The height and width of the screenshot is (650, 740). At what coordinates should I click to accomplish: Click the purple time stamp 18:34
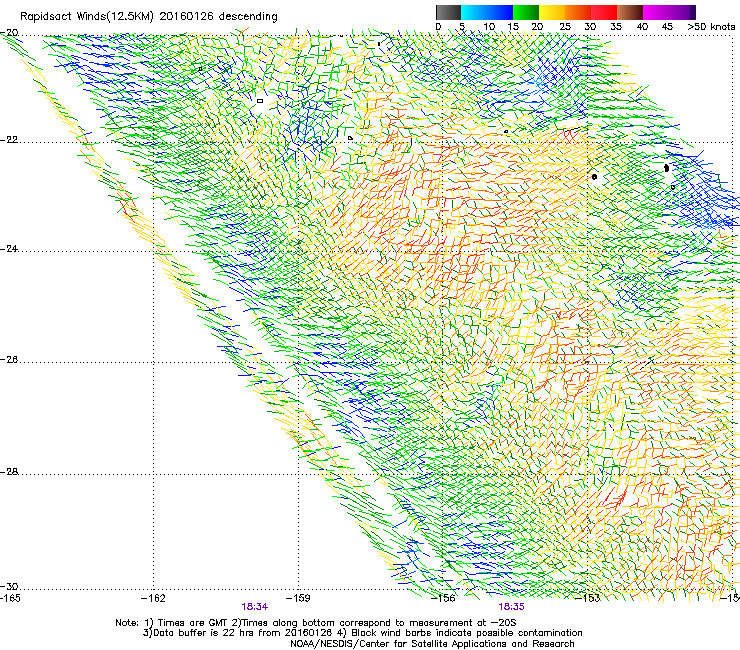point(255,607)
